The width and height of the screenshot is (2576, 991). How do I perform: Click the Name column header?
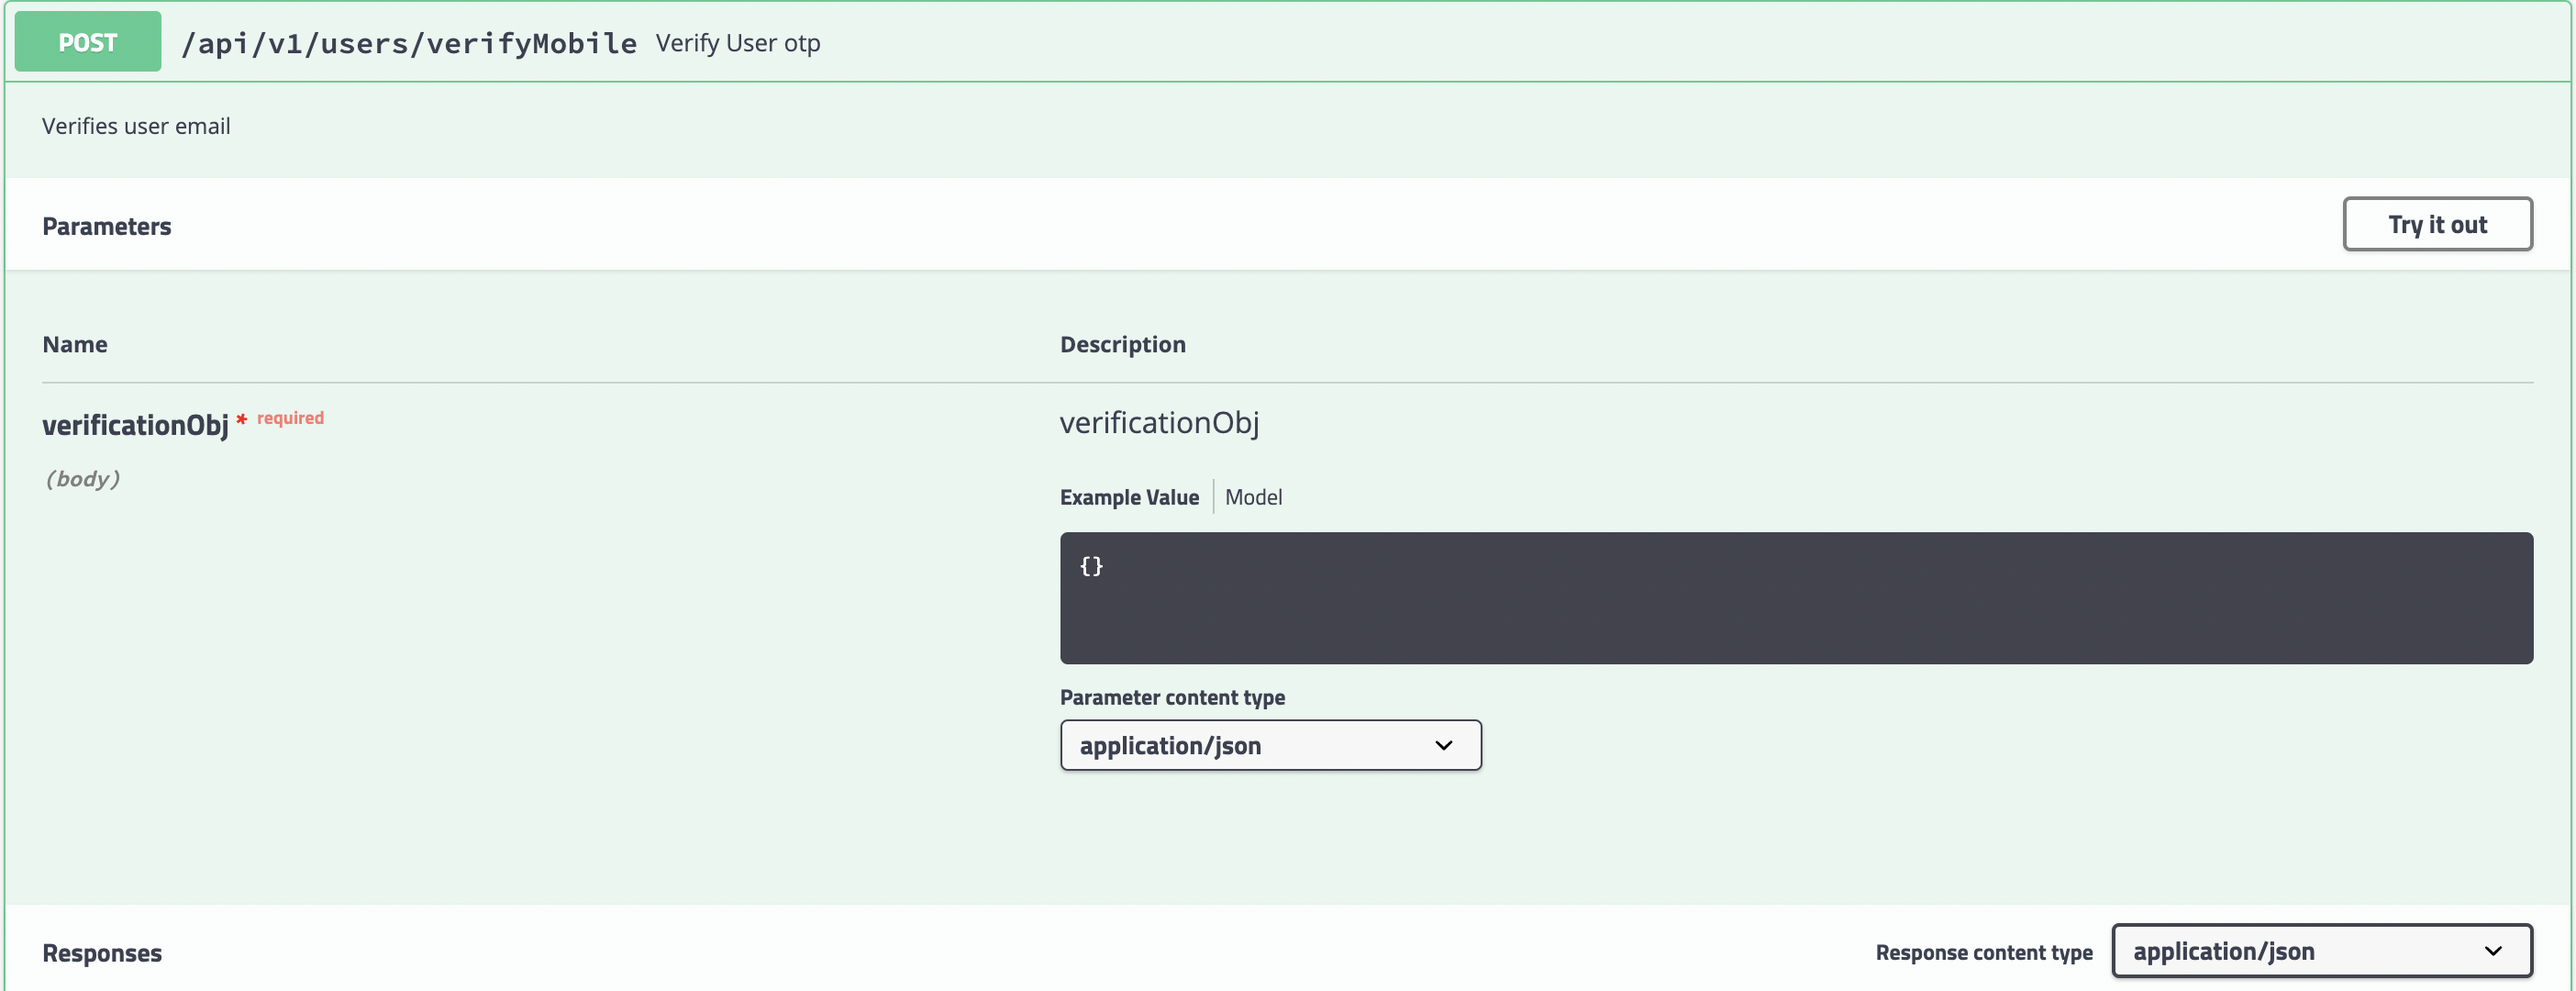[75, 344]
